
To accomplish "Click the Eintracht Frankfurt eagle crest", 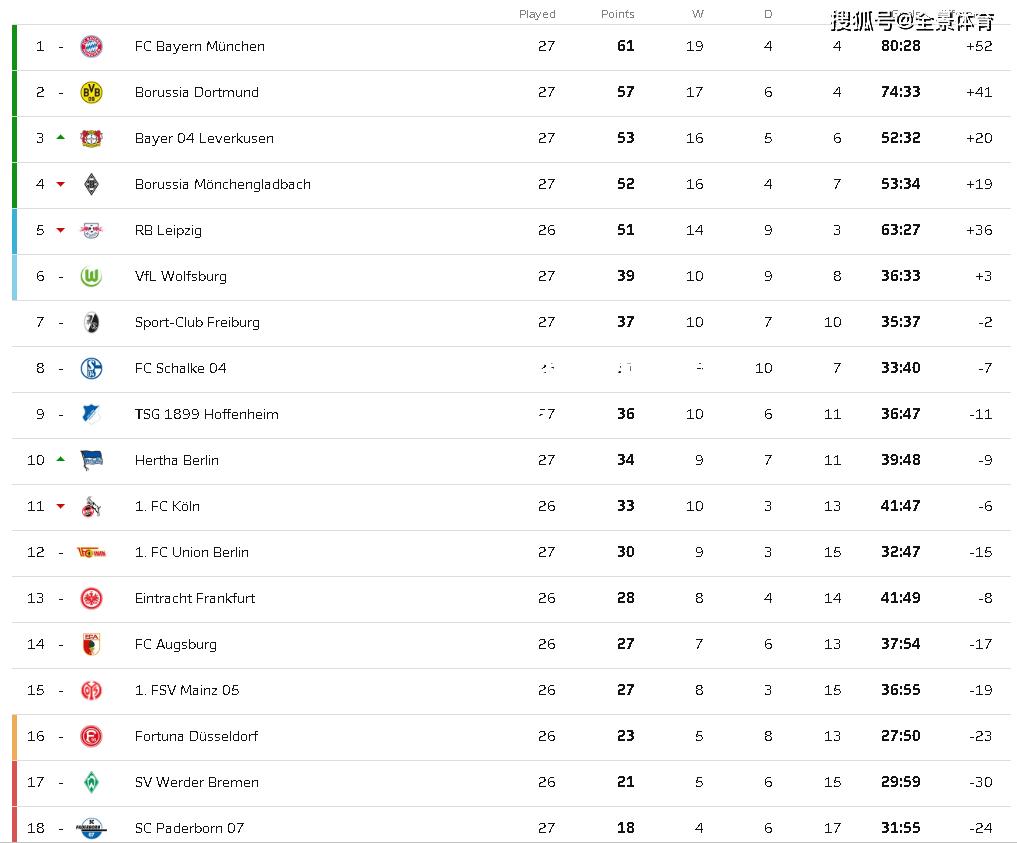I will tap(91, 599).
